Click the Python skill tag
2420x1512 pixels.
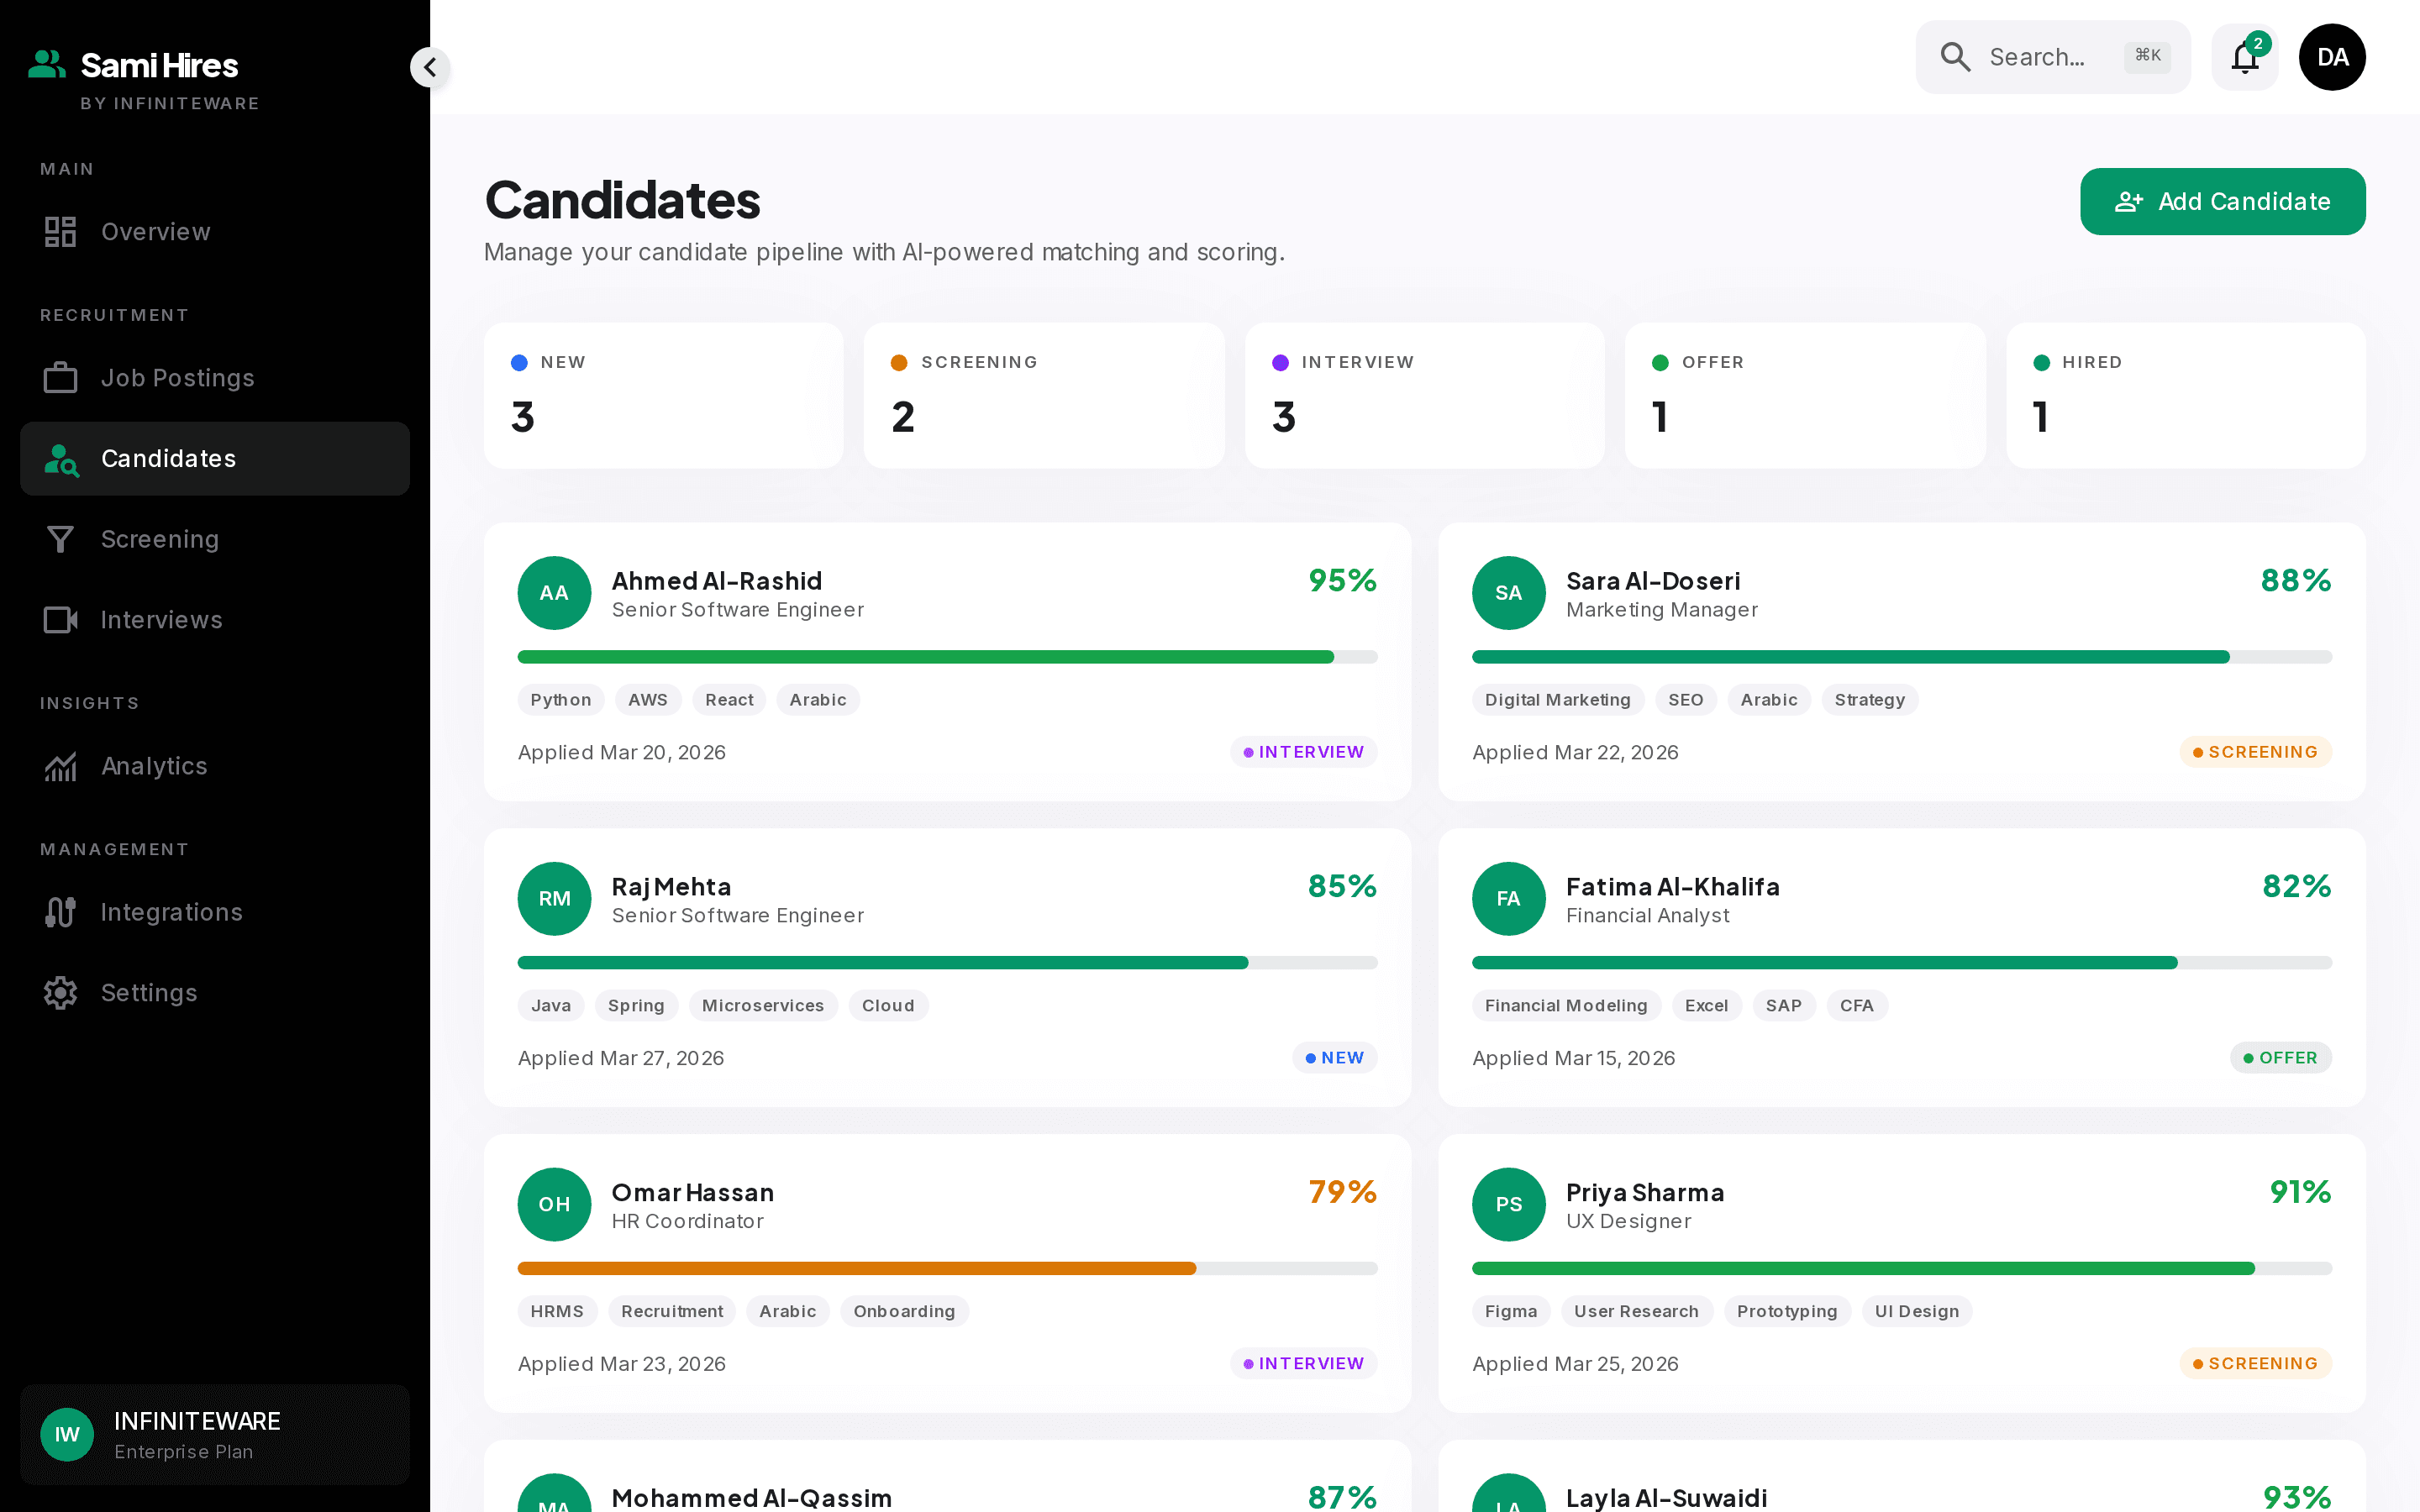560,700
